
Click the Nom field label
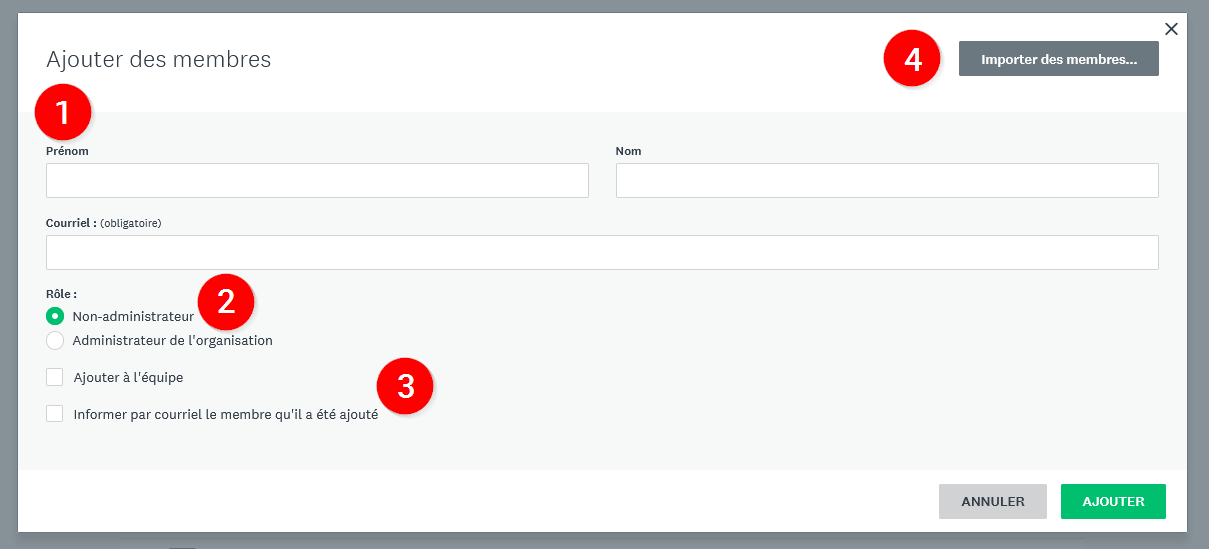[x=628, y=151]
